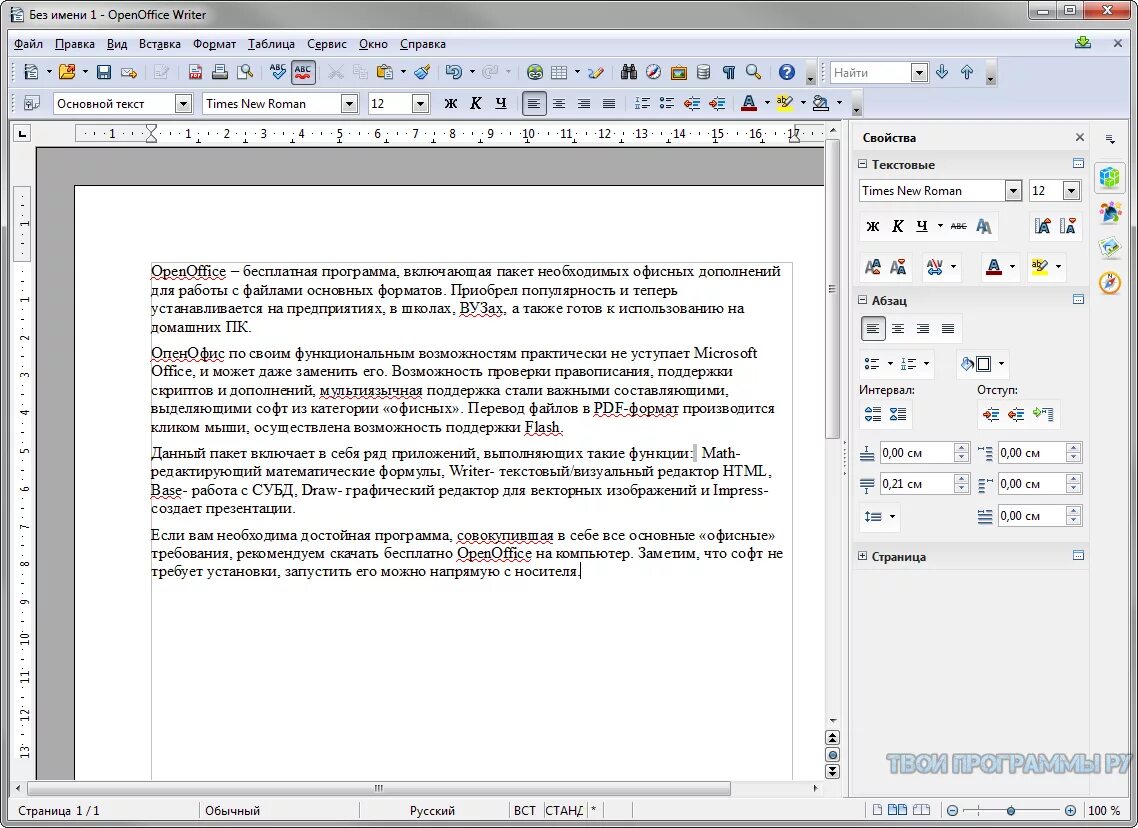Click Русский language in status bar
The width and height of the screenshot is (1138, 828).
point(433,811)
